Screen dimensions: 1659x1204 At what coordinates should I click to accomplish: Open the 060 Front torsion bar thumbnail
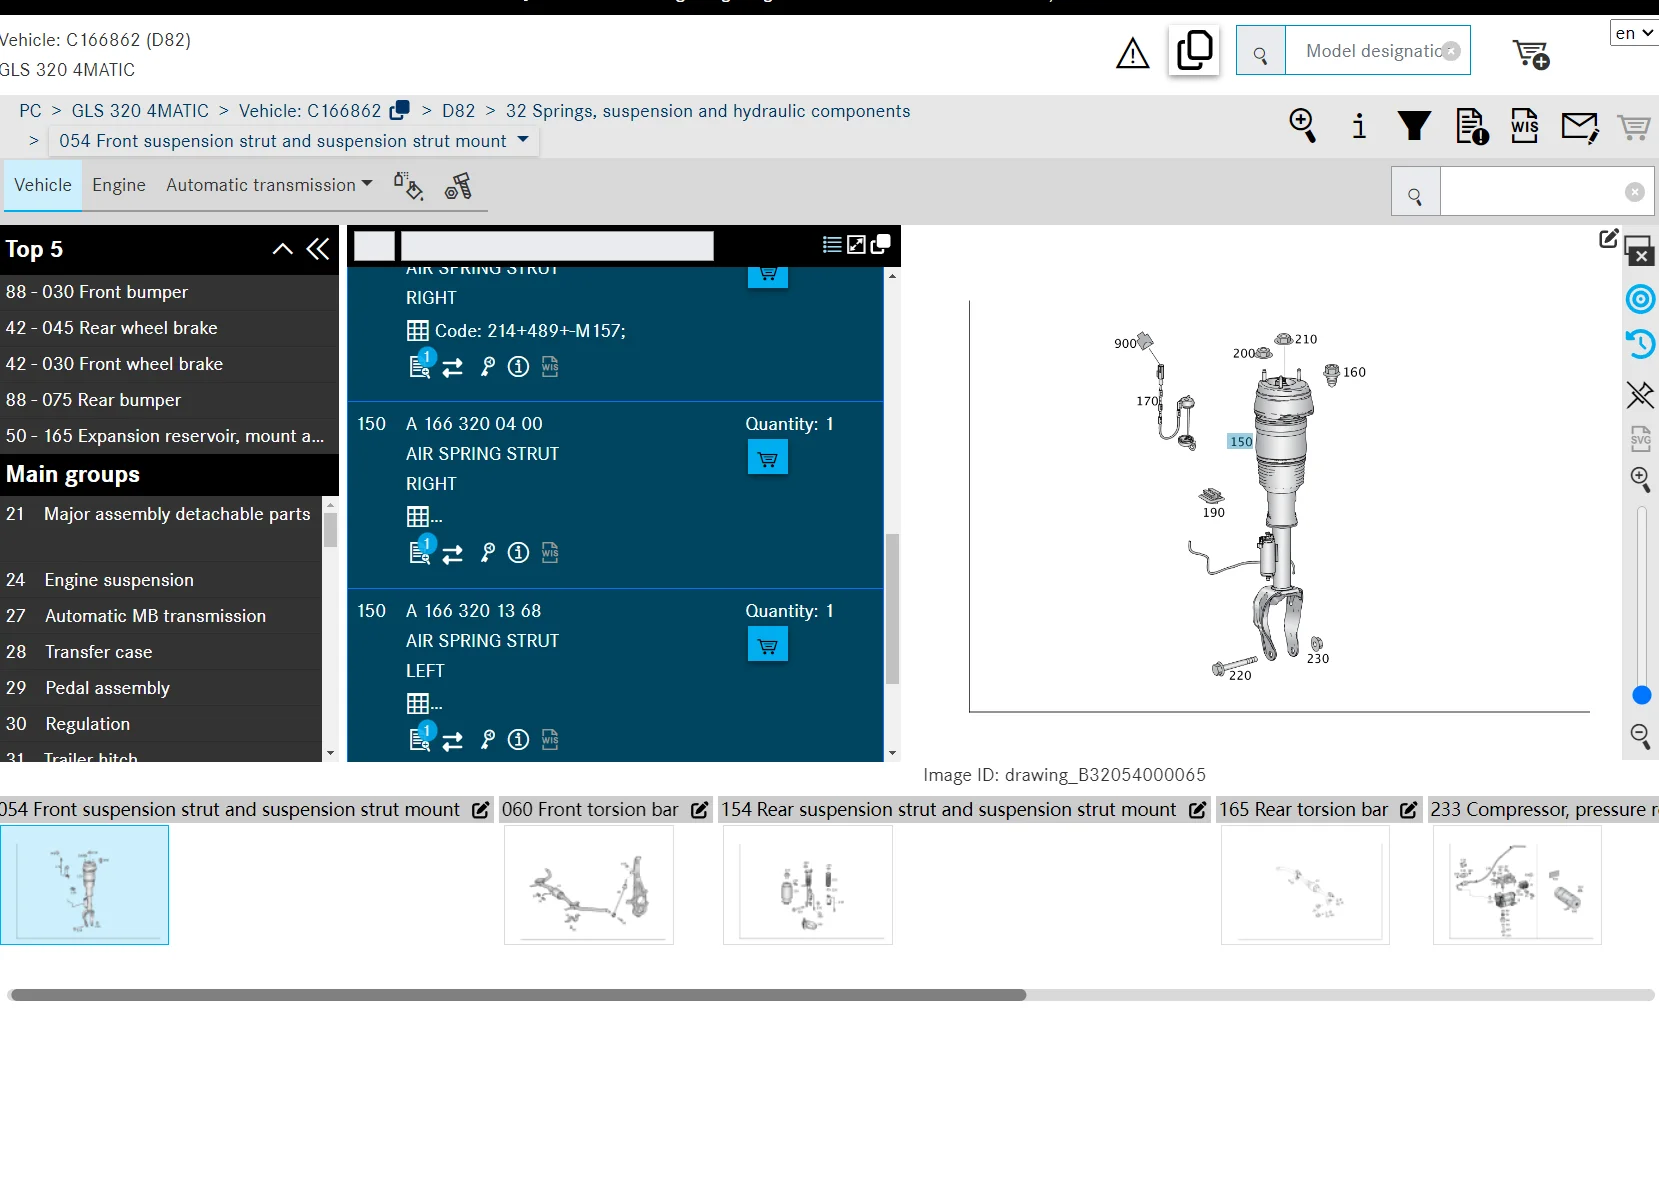(x=589, y=885)
